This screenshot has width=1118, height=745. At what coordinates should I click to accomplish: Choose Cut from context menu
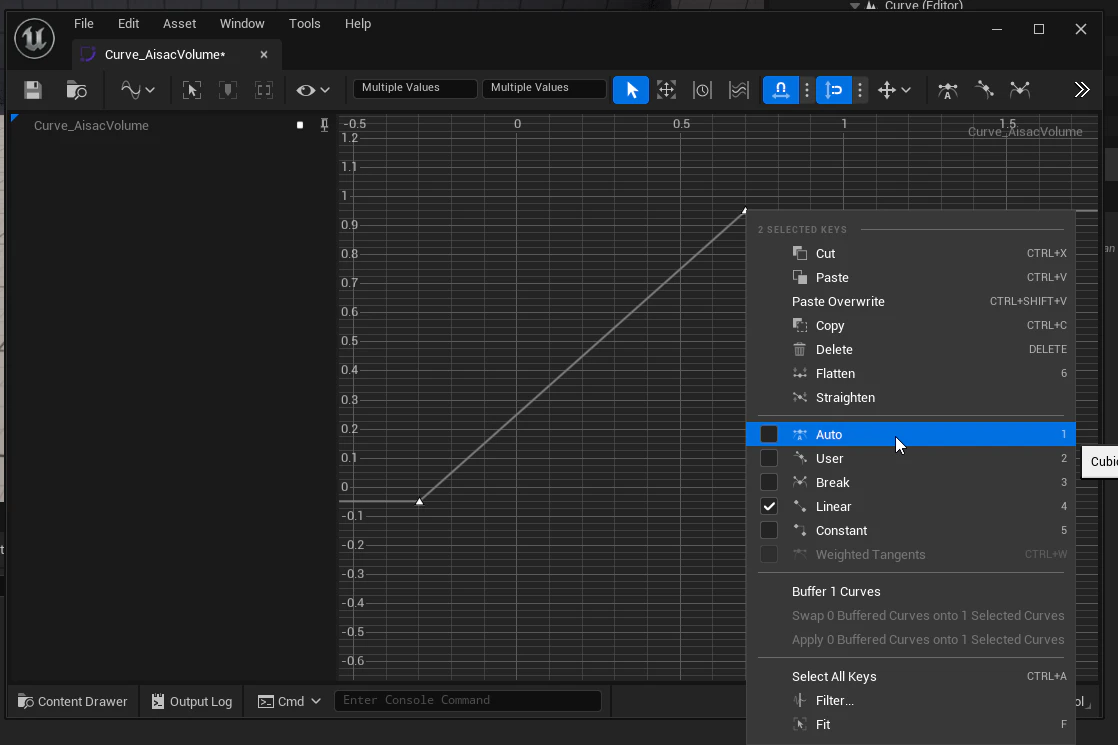911,253
